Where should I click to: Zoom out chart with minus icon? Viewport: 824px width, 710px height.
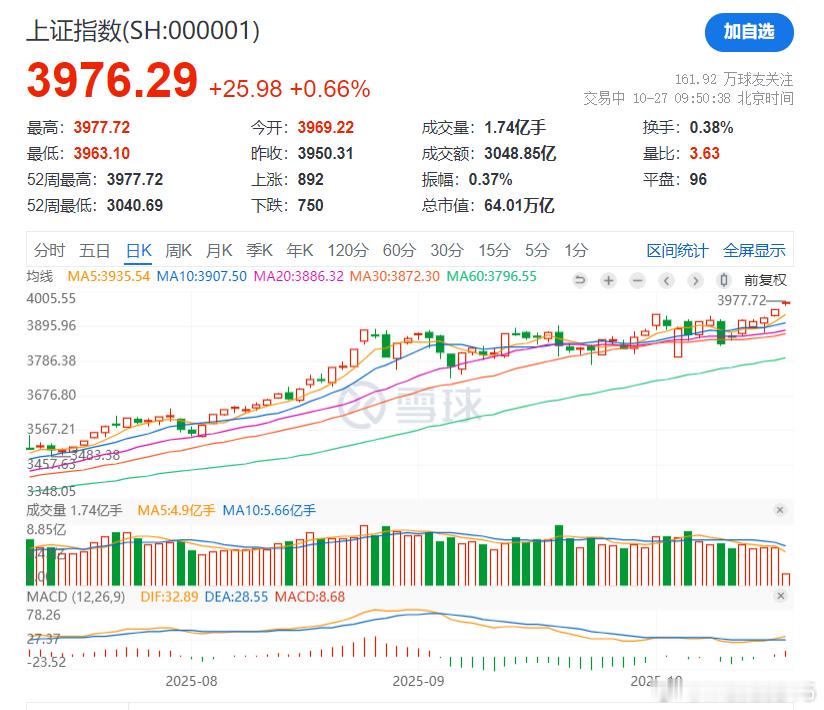637,280
